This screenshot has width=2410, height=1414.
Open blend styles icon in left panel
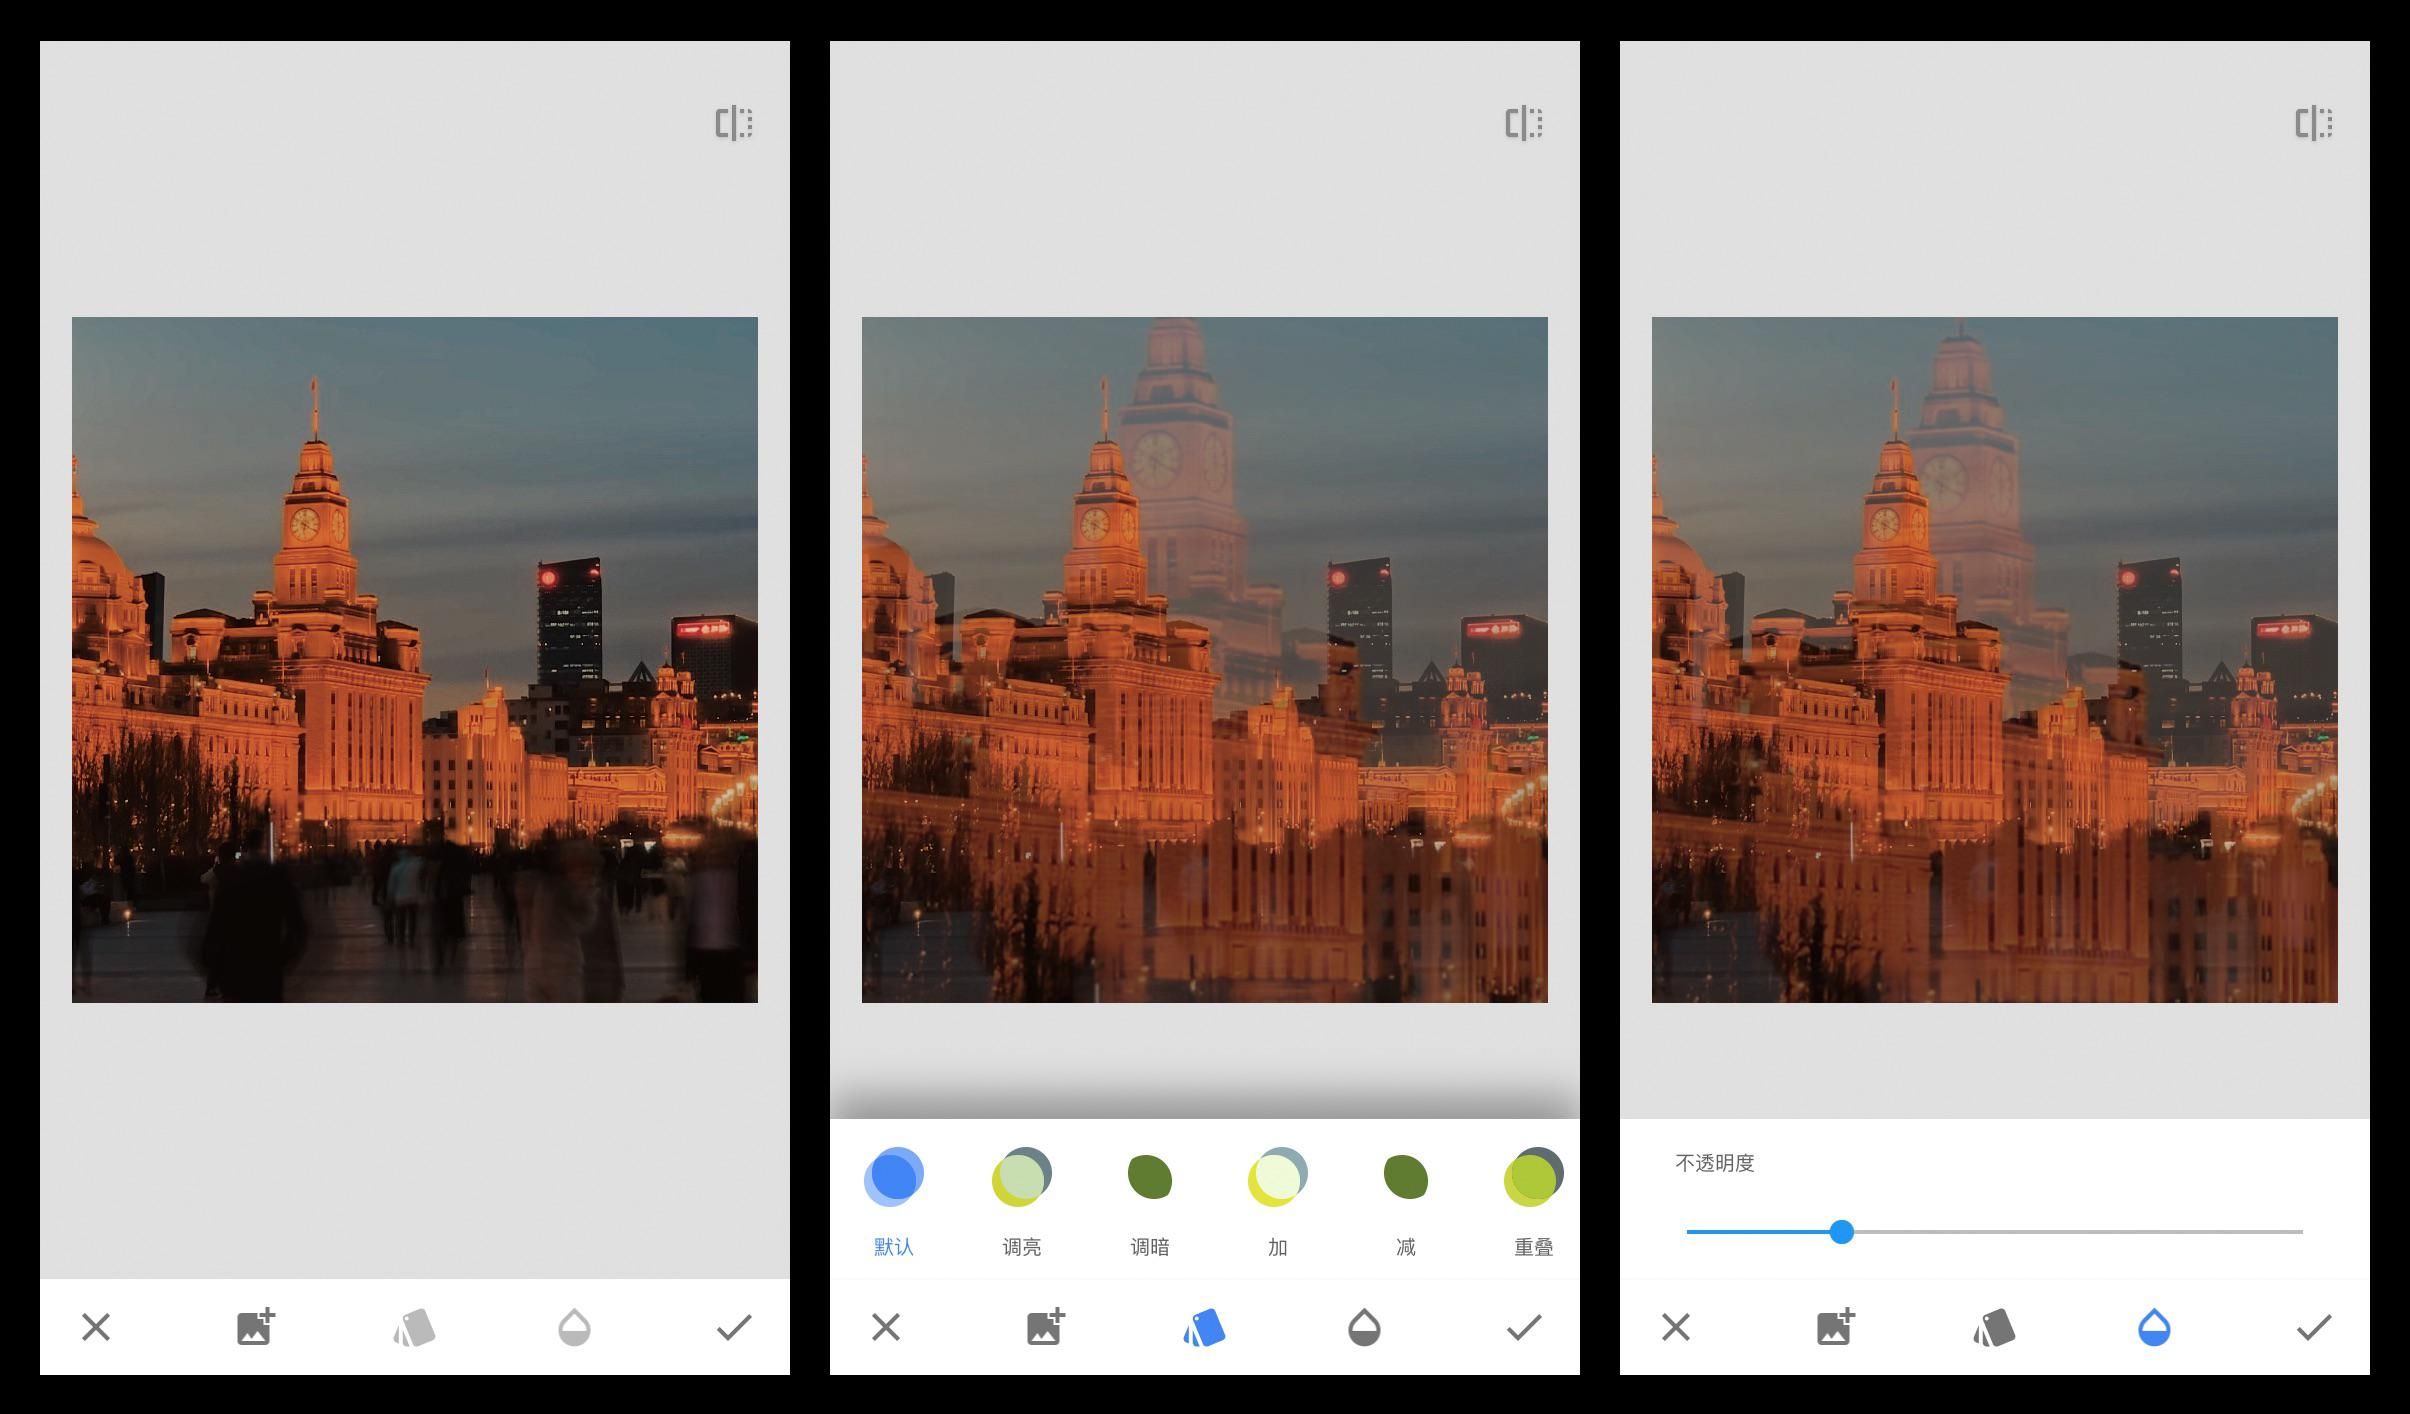(x=414, y=1328)
